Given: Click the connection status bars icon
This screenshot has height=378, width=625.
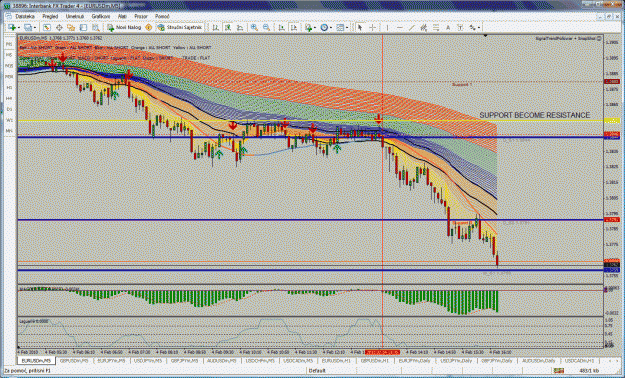Looking at the screenshot, I should click(x=559, y=370).
